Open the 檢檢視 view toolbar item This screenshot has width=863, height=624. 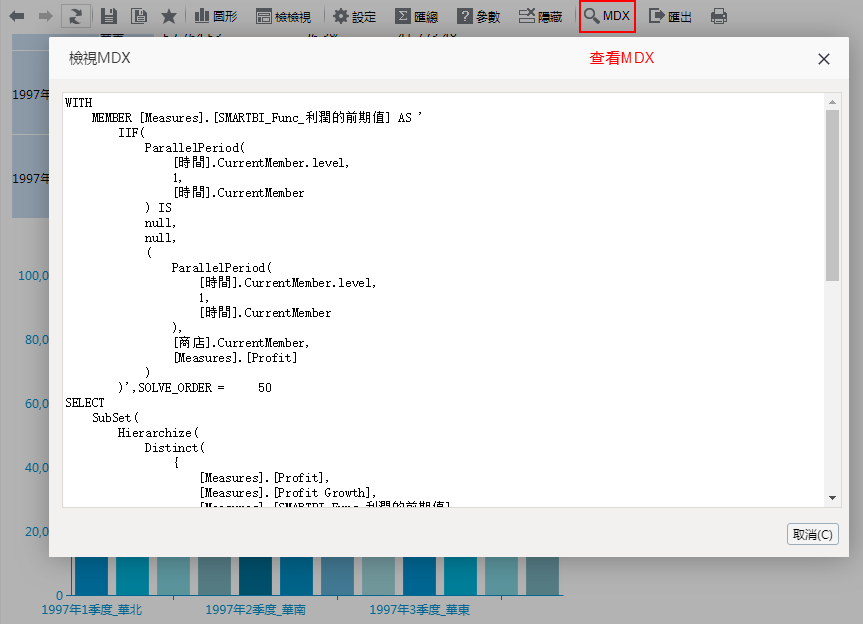pyautogui.click(x=283, y=16)
